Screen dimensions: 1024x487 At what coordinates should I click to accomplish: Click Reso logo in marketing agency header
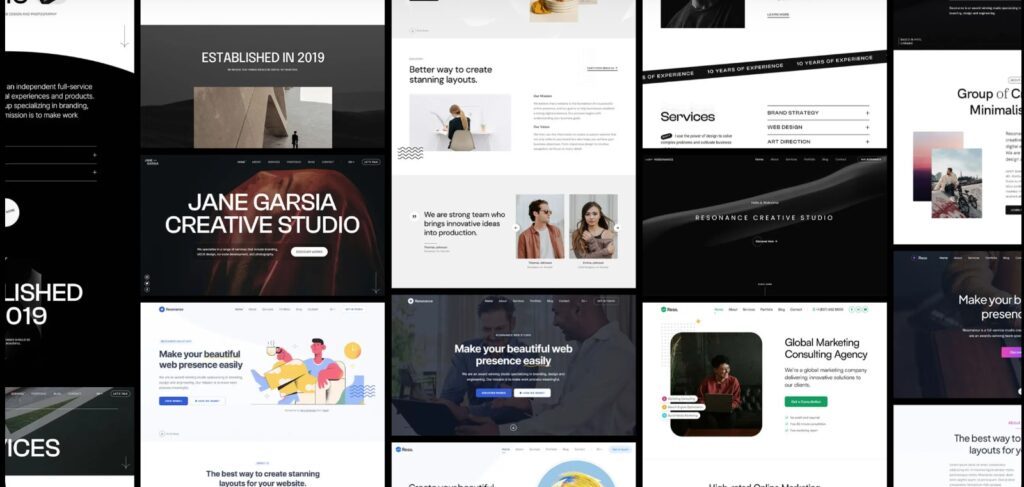(669, 309)
